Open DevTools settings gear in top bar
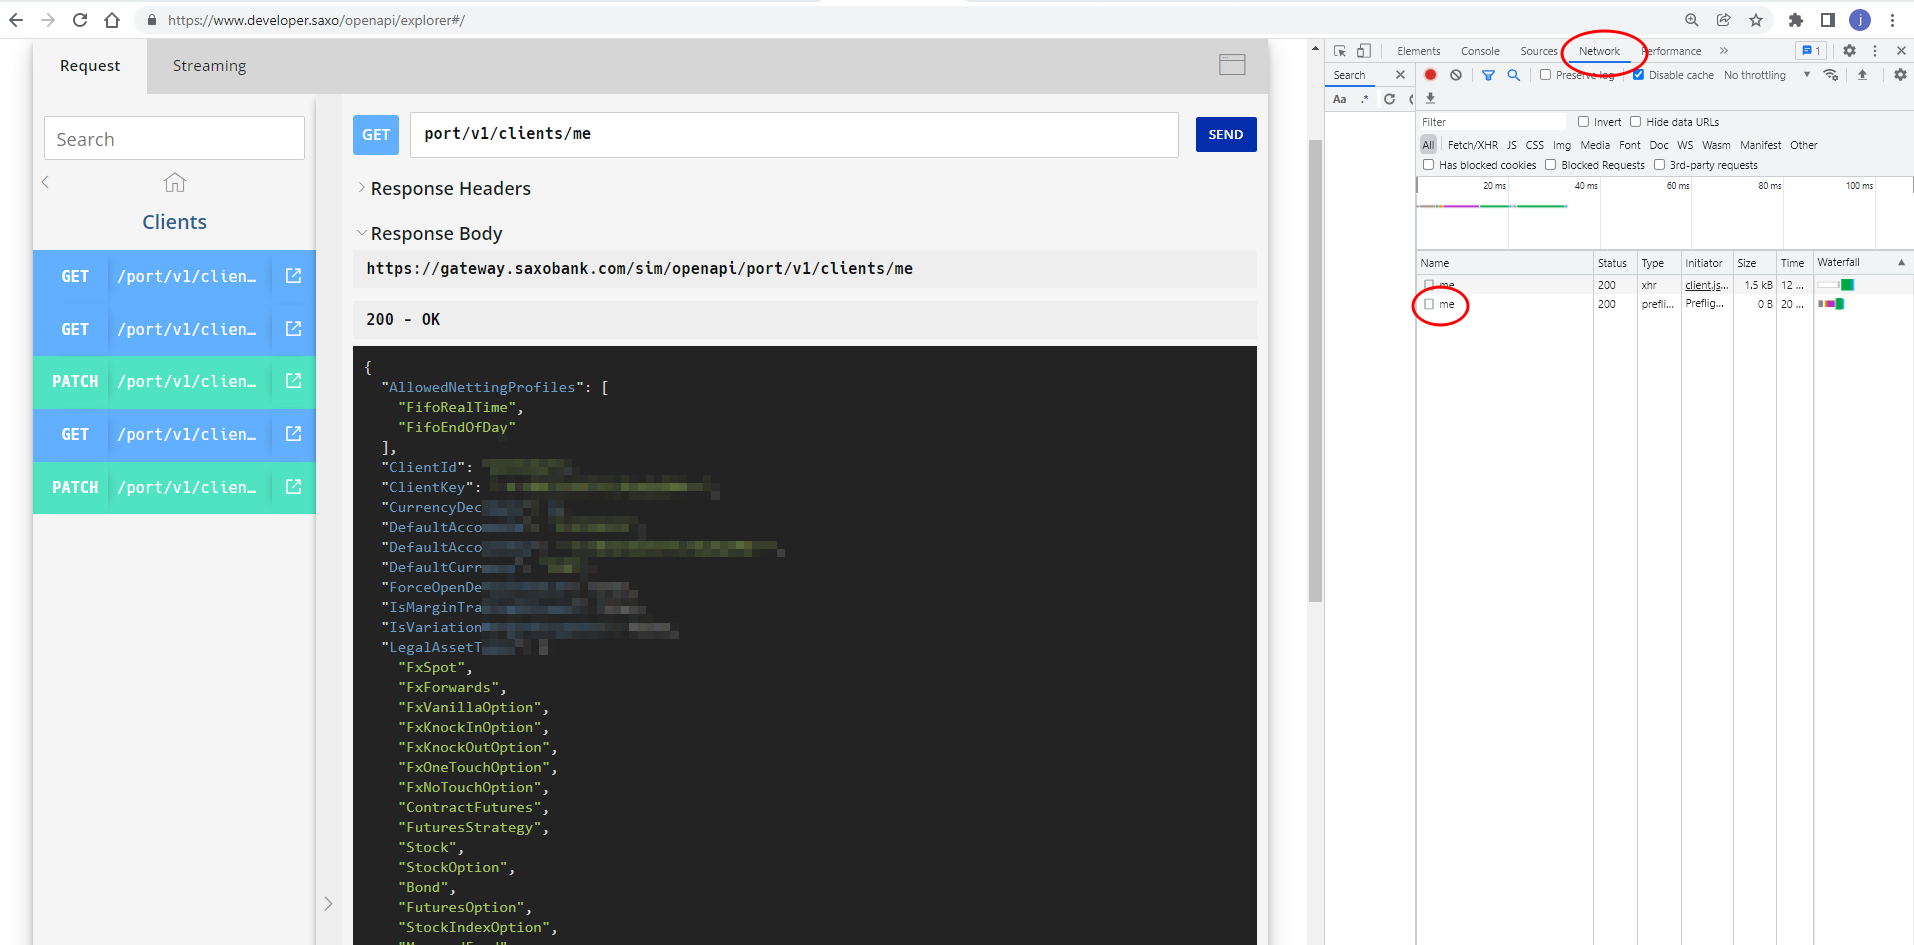Screen dimensions: 1914x945 coord(1849,51)
